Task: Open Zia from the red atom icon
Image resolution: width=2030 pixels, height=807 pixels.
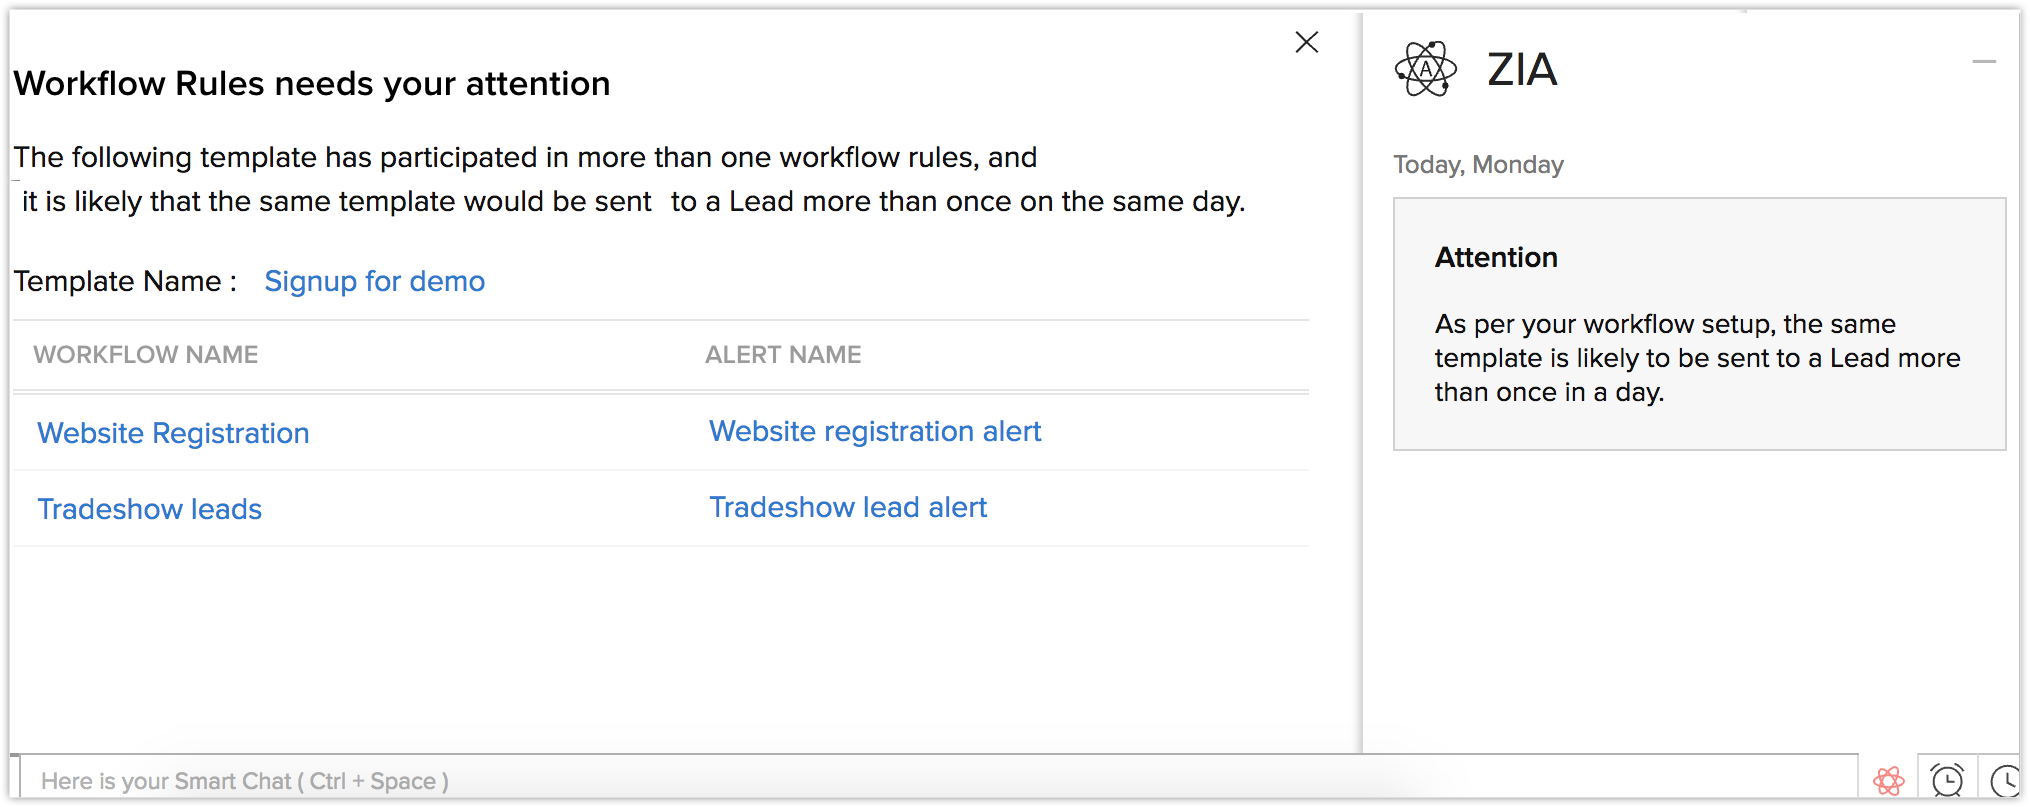Action: coord(1888,780)
